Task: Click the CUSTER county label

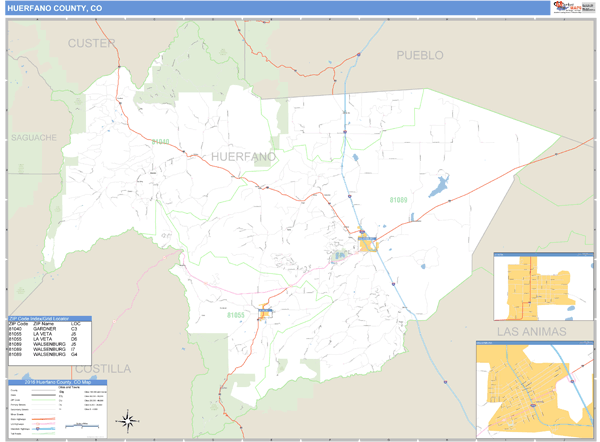Action: (91, 44)
